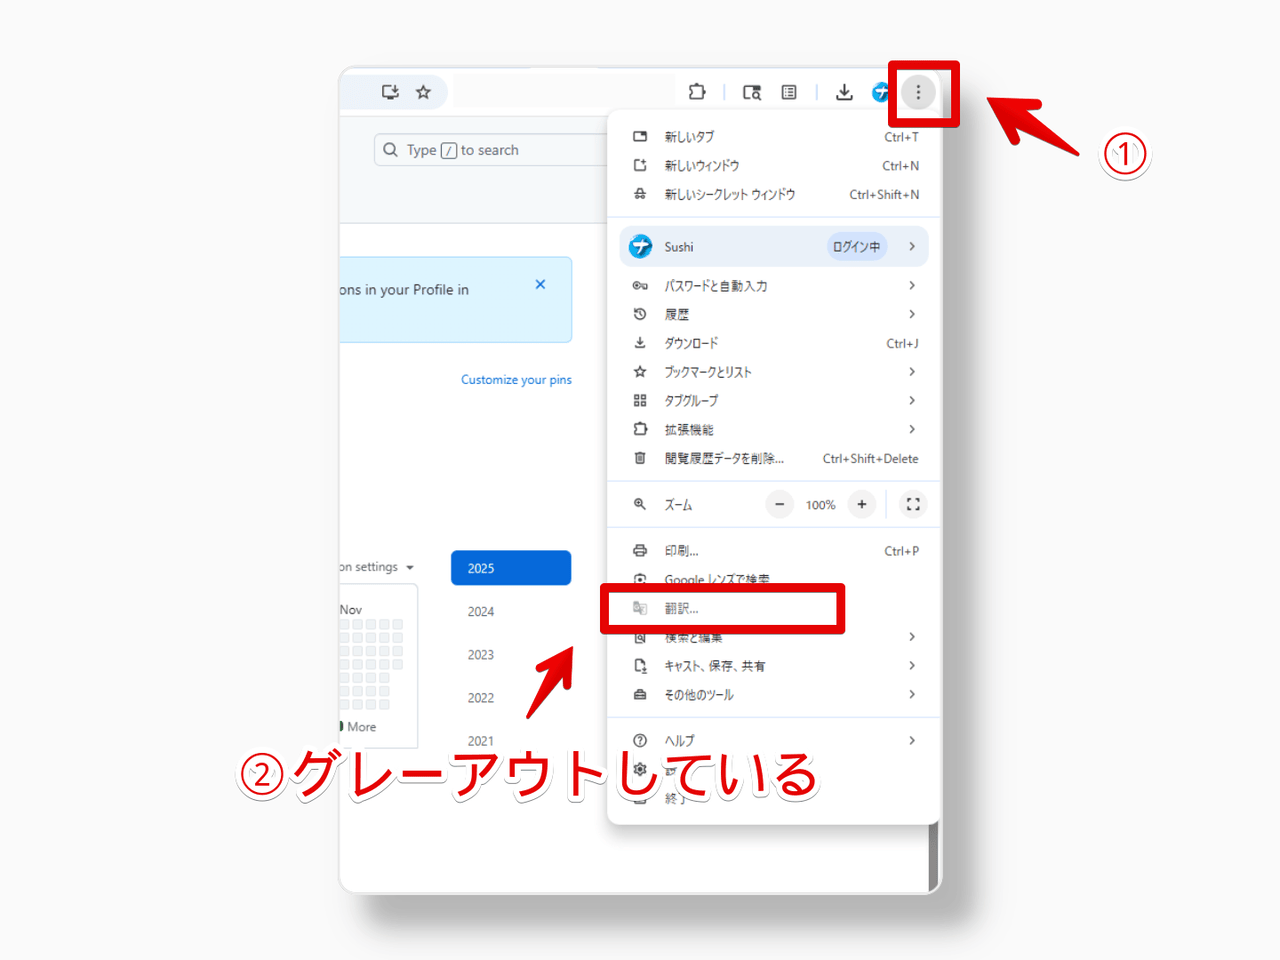Screen dimensions: 1280x960
Task: Click the side search toolbar icon
Action: tap(751, 91)
